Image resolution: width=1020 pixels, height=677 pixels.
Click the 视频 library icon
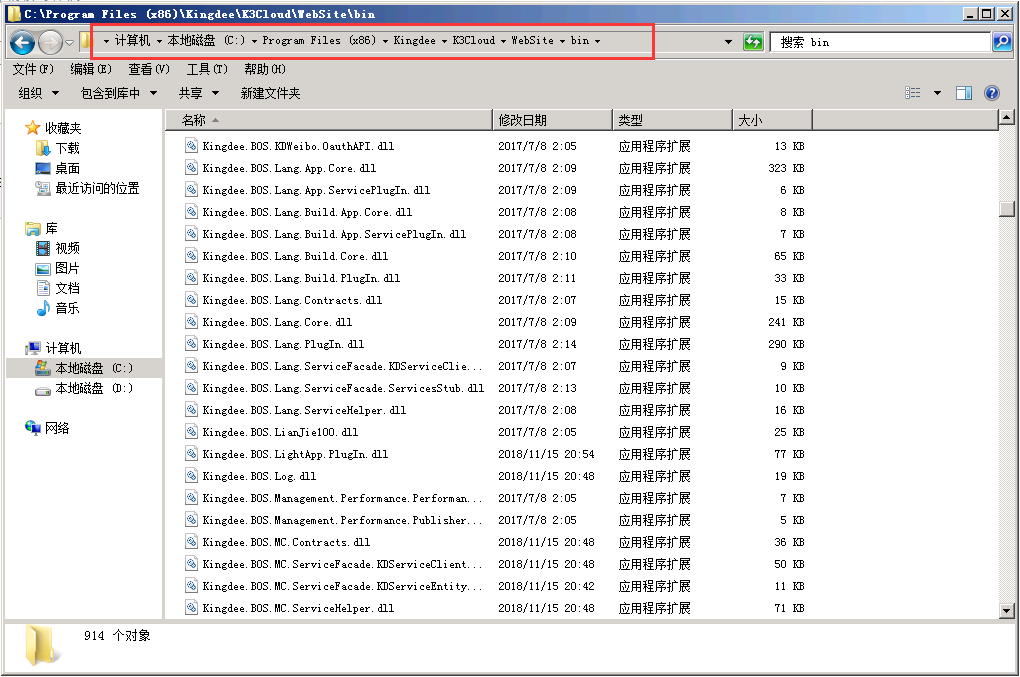pyautogui.click(x=42, y=248)
